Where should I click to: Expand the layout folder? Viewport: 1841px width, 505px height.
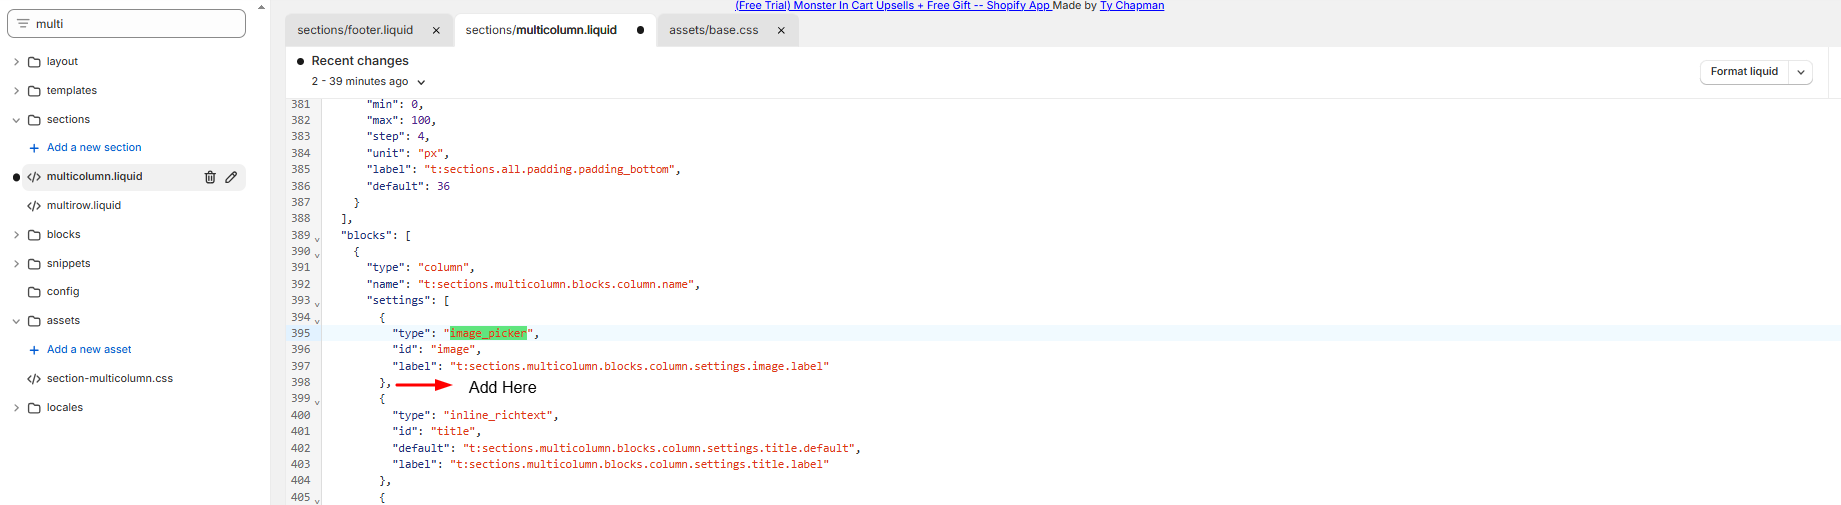tap(16, 62)
